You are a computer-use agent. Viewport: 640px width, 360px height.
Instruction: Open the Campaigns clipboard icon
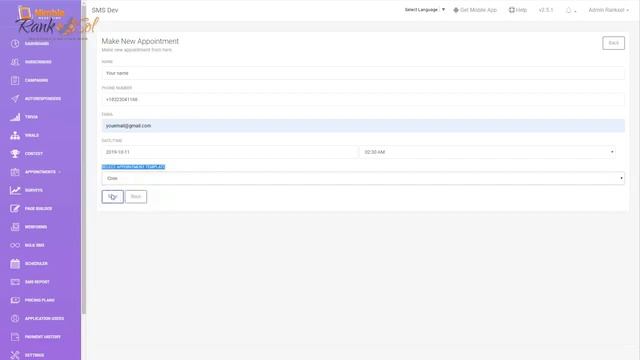(x=15, y=80)
